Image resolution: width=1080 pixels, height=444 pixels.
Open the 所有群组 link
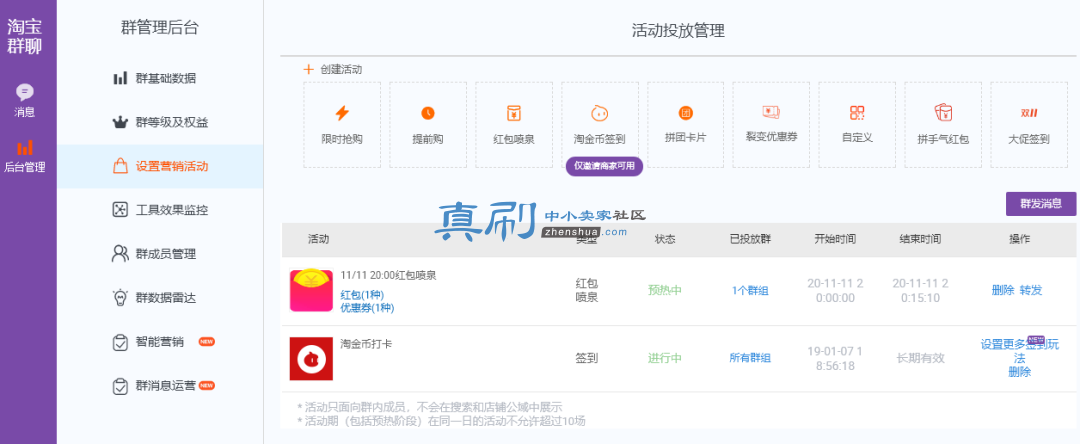[750, 358]
